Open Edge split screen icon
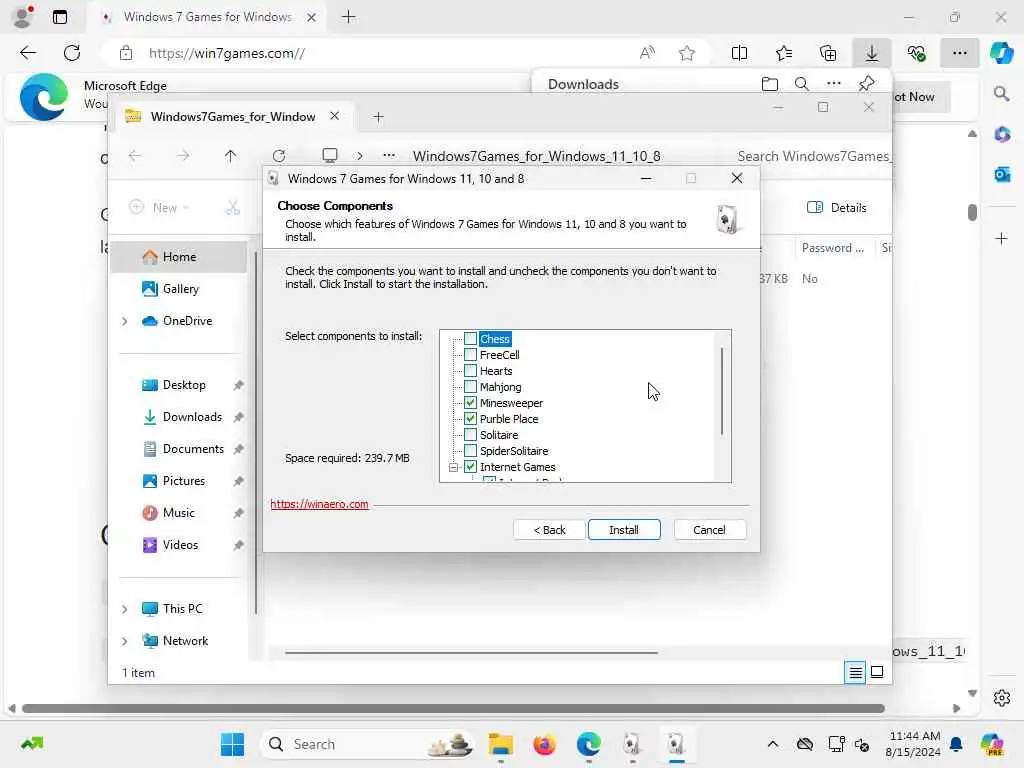 tap(739, 53)
